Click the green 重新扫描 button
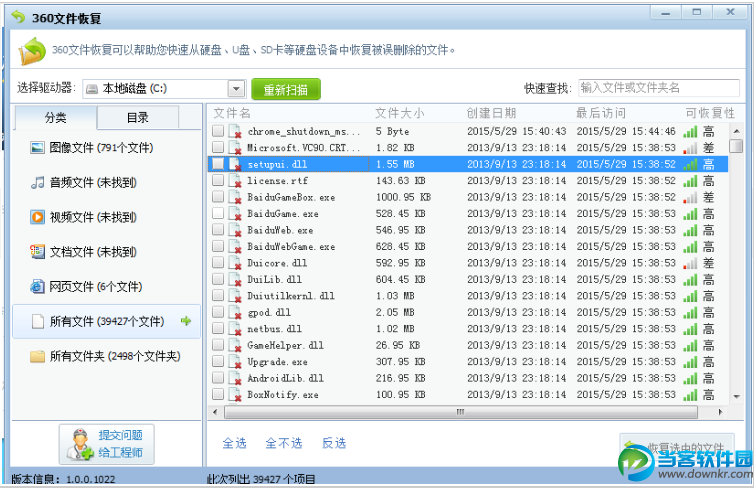This screenshot has width=754, height=488. 286,89
